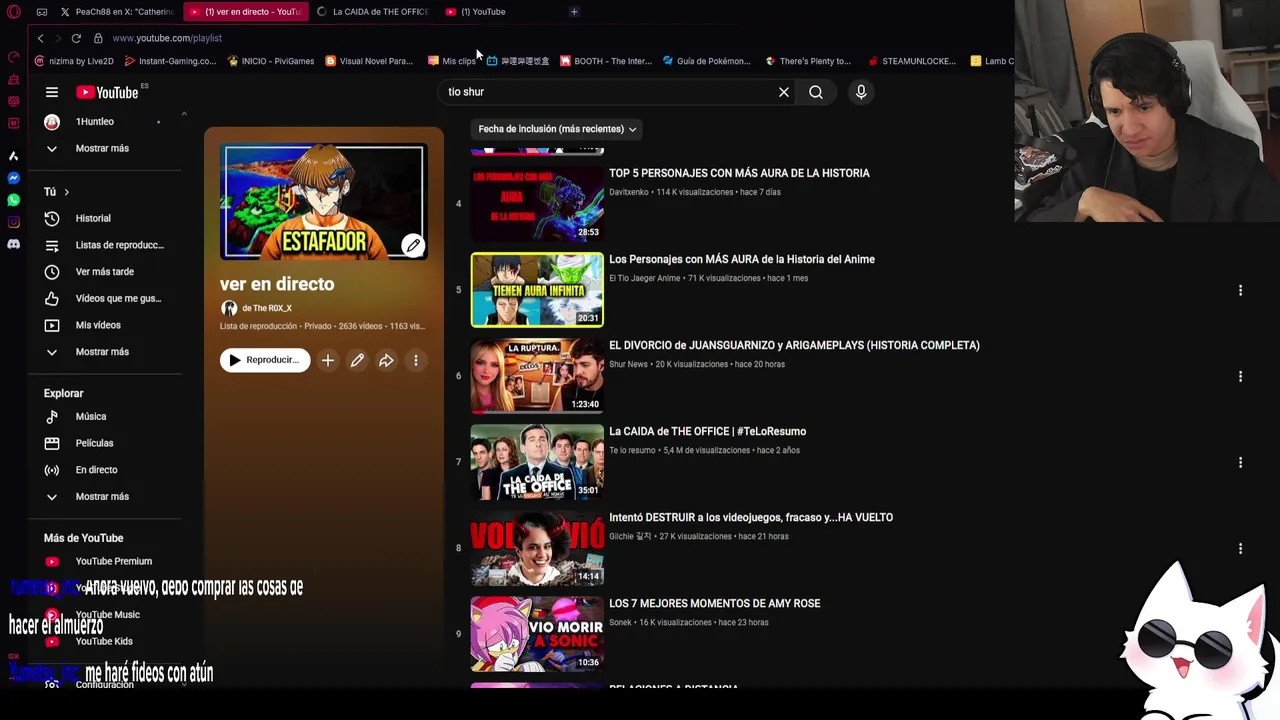The width and height of the screenshot is (1280, 720).
Task: Switch to ver en directo YouTube tab
Action: click(246, 12)
